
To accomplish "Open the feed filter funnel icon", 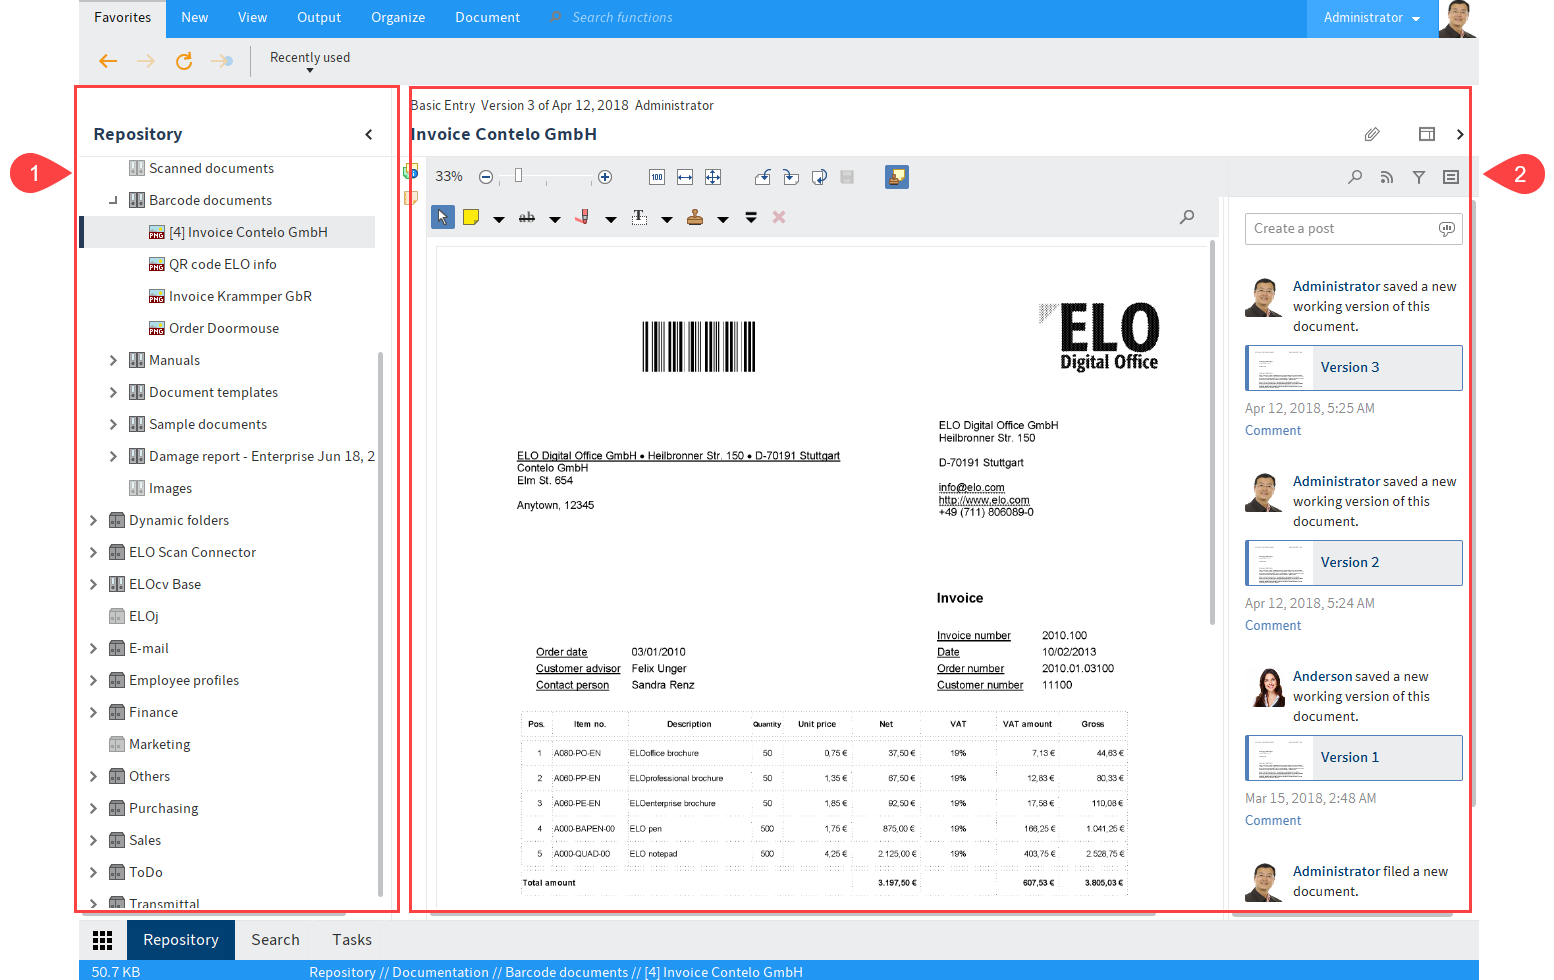I will coord(1418,177).
